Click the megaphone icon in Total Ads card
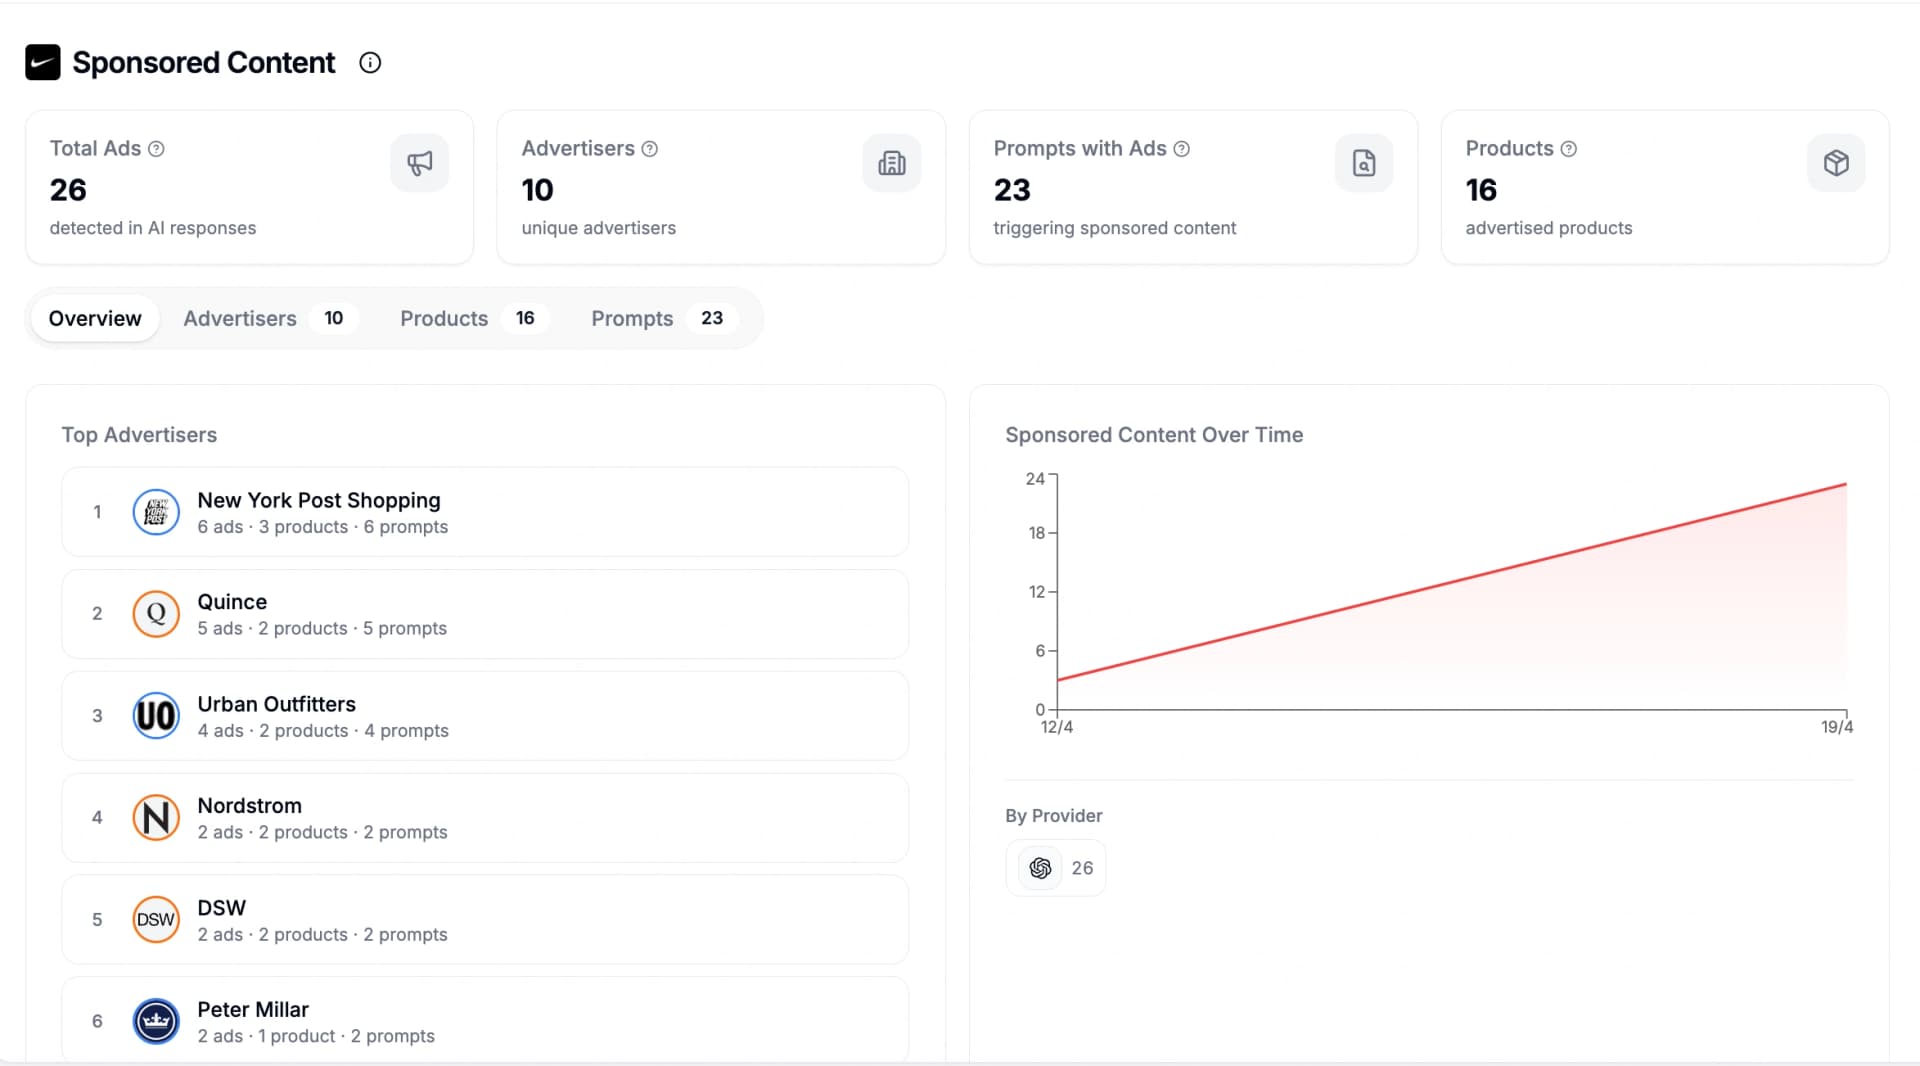This screenshot has width=1920, height=1066. pos(420,163)
